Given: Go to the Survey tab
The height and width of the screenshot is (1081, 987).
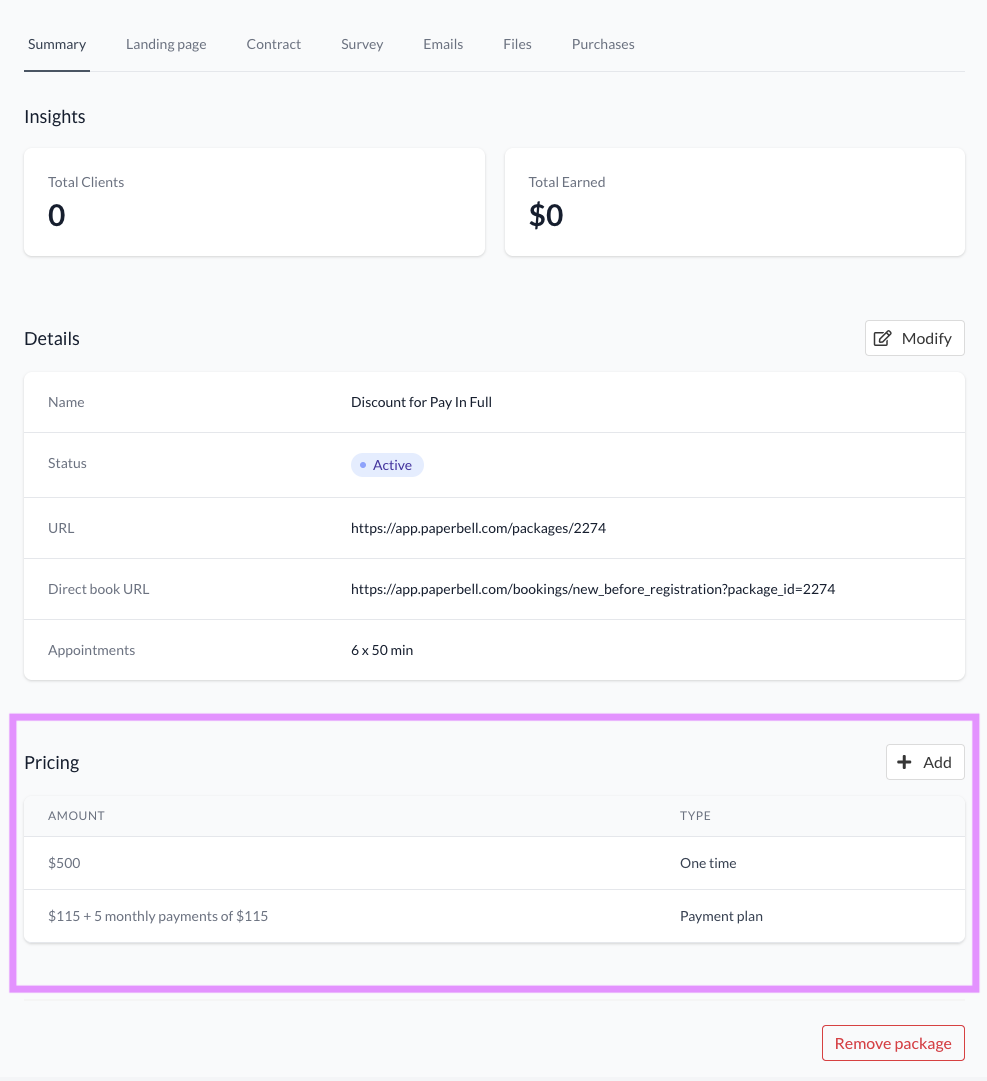Looking at the screenshot, I should (x=362, y=44).
